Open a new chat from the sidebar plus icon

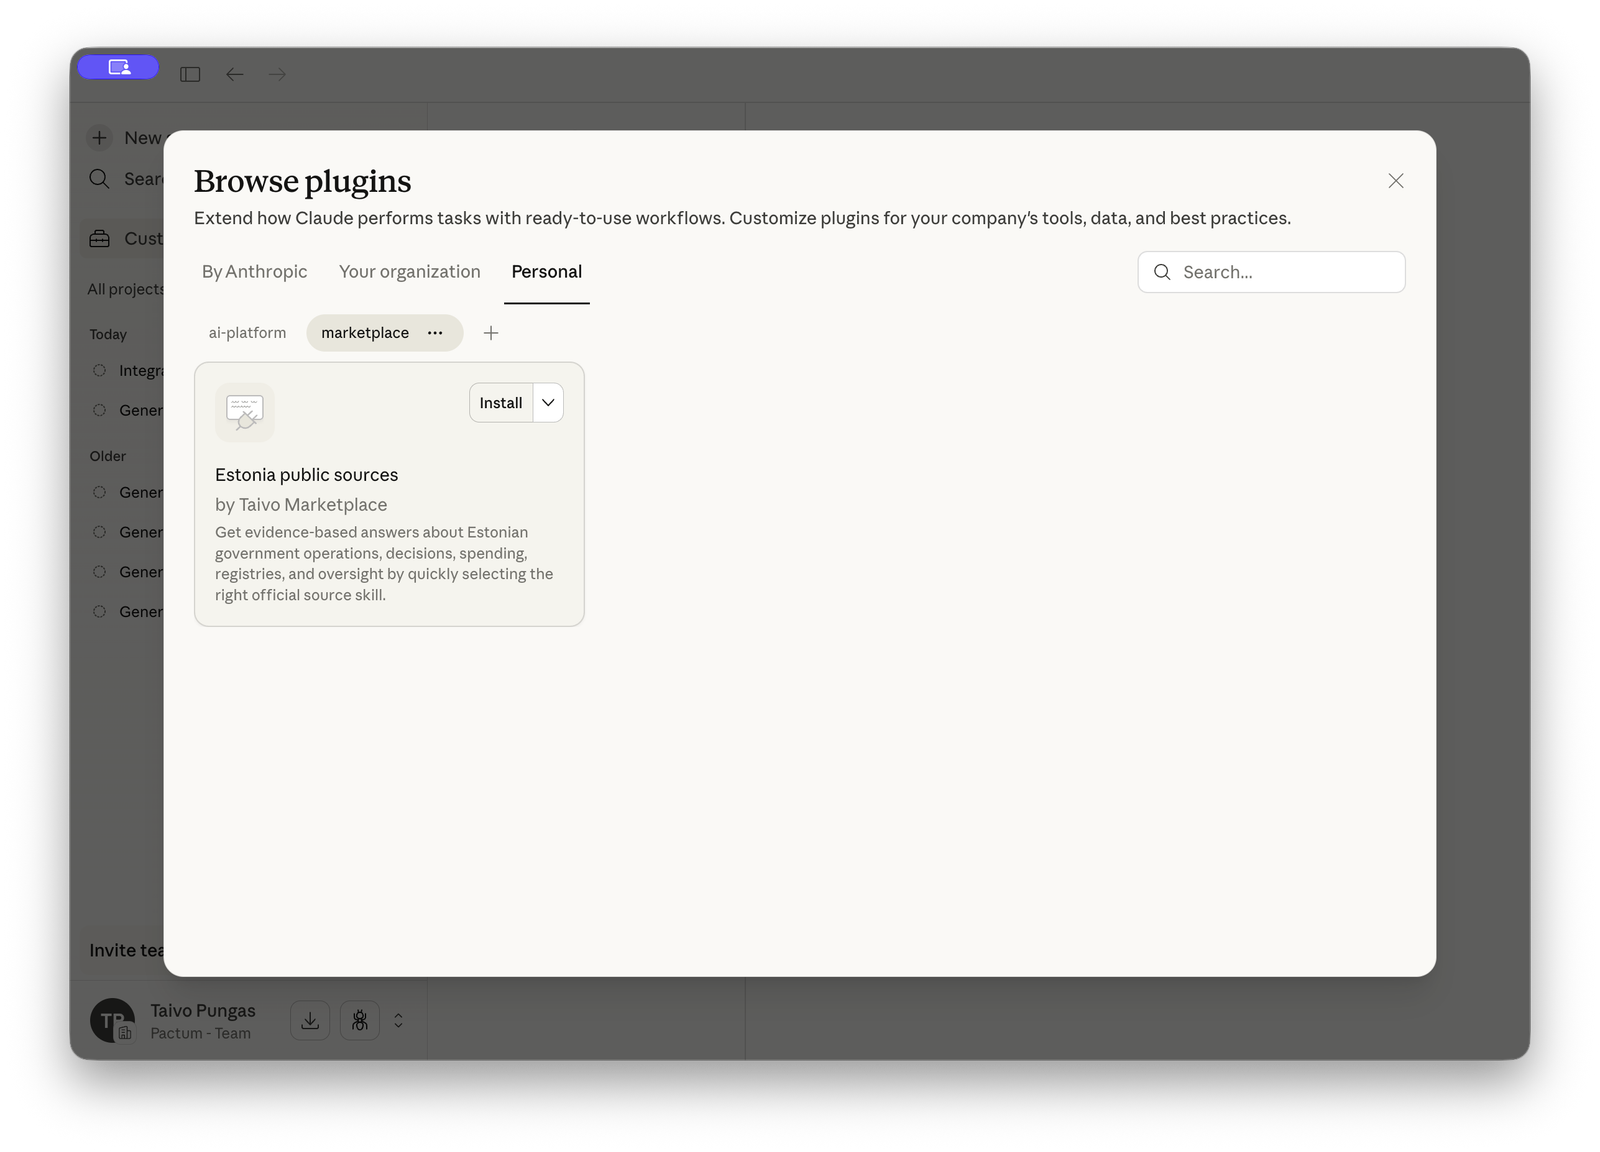tap(99, 138)
